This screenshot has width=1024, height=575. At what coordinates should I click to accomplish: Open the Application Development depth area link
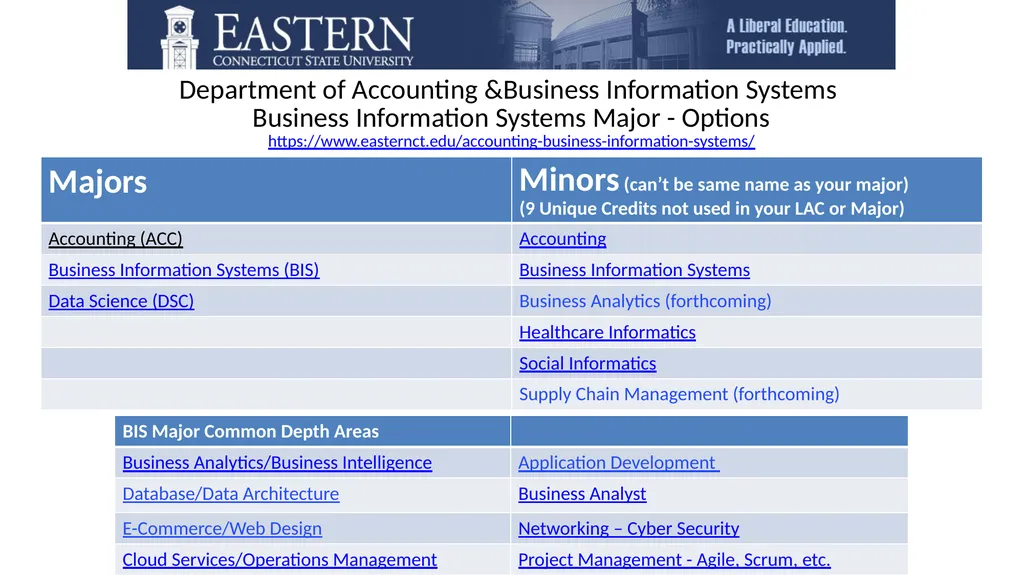coord(618,463)
